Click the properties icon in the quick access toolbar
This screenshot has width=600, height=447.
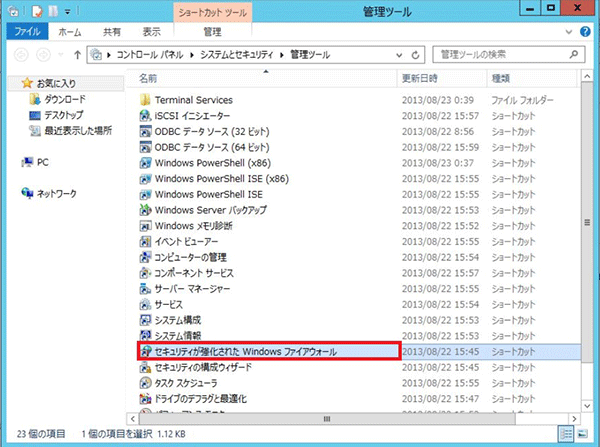pyautogui.click(x=37, y=12)
